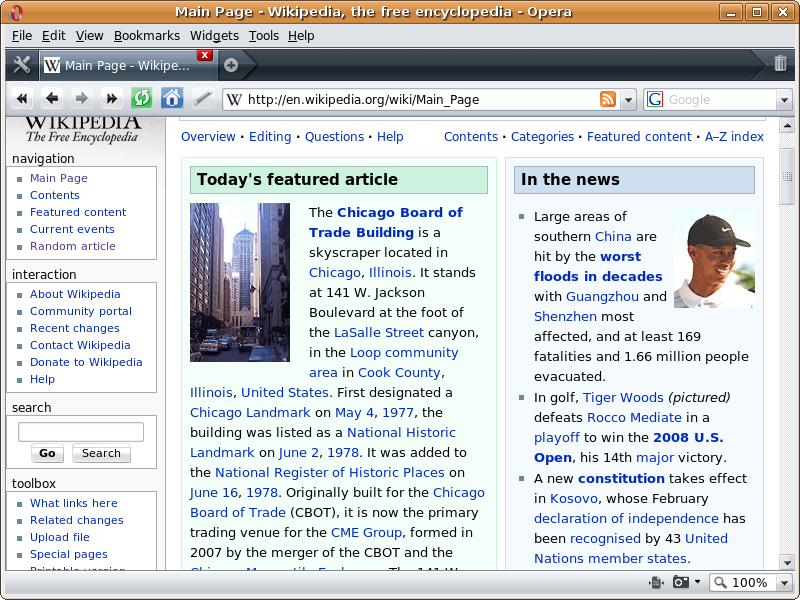Follow the Chicago Board of Trade Building link
Viewport: 800px width, 600px height.
pos(386,222)
